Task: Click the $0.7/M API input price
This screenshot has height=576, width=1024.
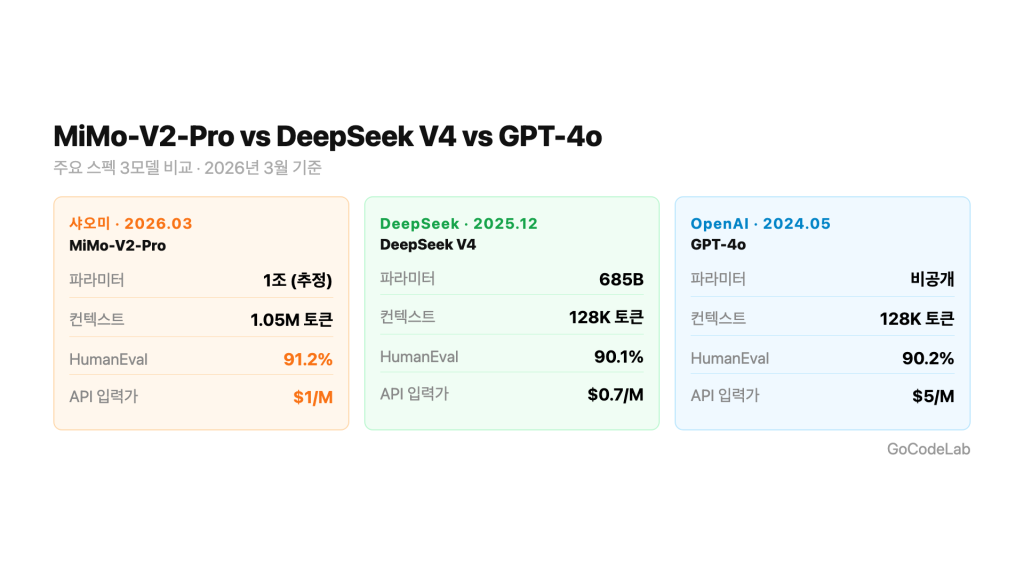Action: point(615,395)
